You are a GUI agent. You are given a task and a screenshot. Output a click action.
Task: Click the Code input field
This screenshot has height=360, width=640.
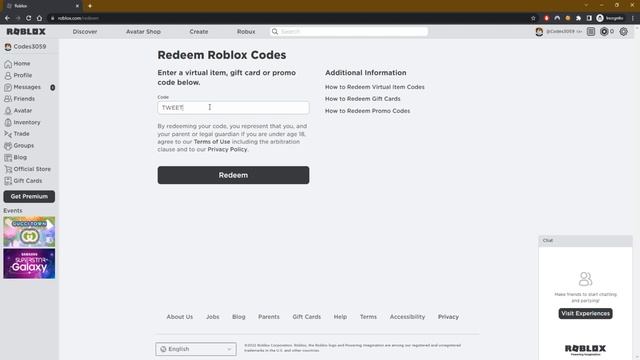pos(233,108)
